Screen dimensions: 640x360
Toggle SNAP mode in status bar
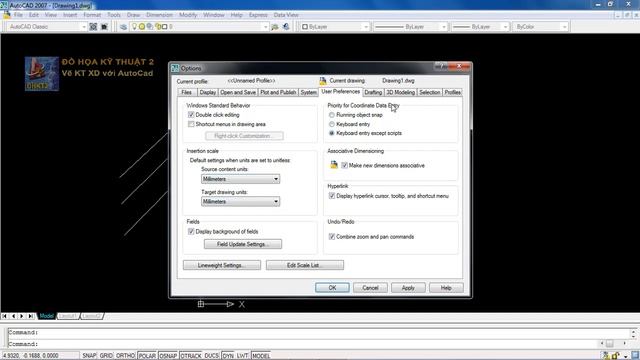(x=89, y=356)
